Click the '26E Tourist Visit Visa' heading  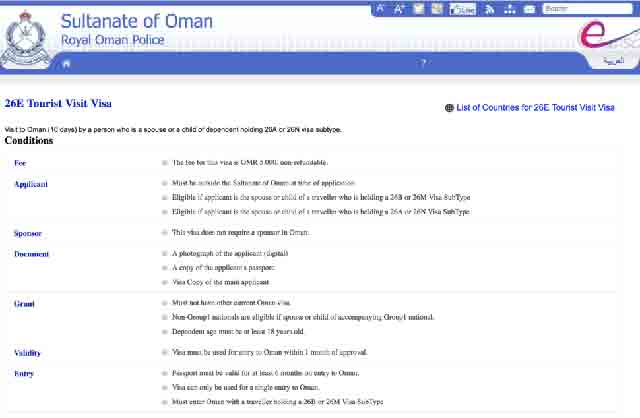click(x=58, y=103)
